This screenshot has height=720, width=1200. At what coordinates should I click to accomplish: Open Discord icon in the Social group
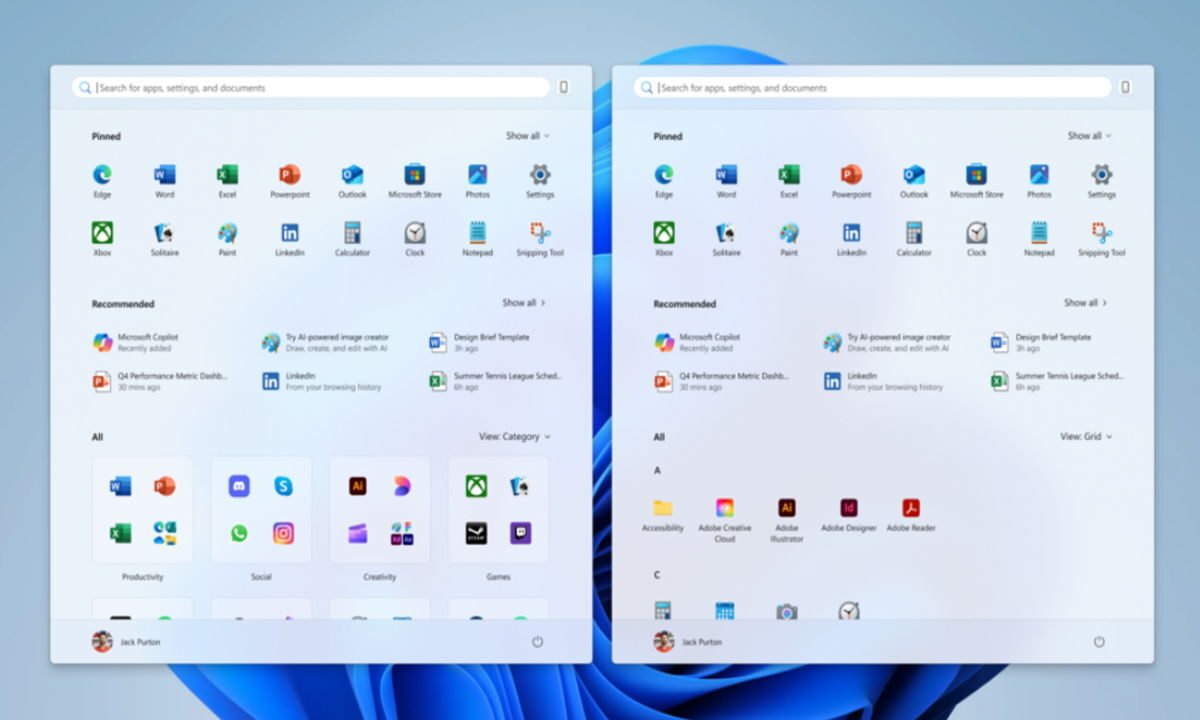click(238, 486)
